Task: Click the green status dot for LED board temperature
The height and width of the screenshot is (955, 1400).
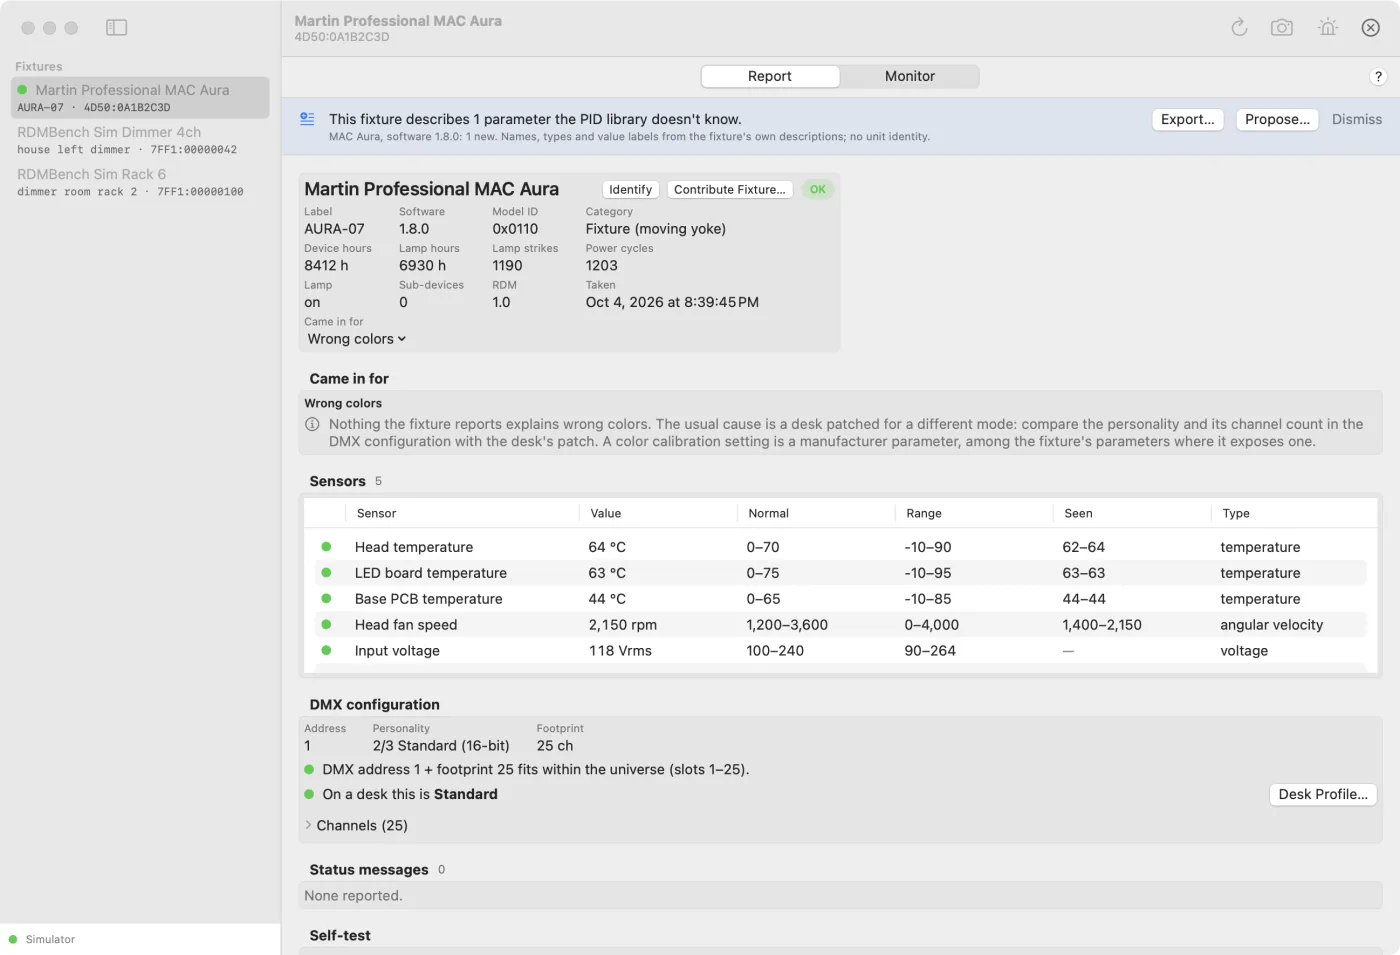Action: click(x=326, y=573)
